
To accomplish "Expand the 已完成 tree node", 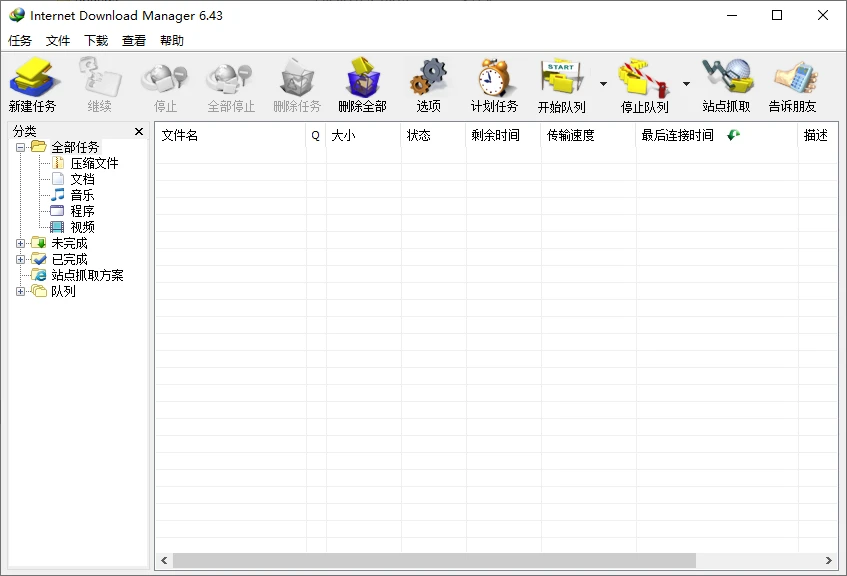I will (x=21, y=259).
